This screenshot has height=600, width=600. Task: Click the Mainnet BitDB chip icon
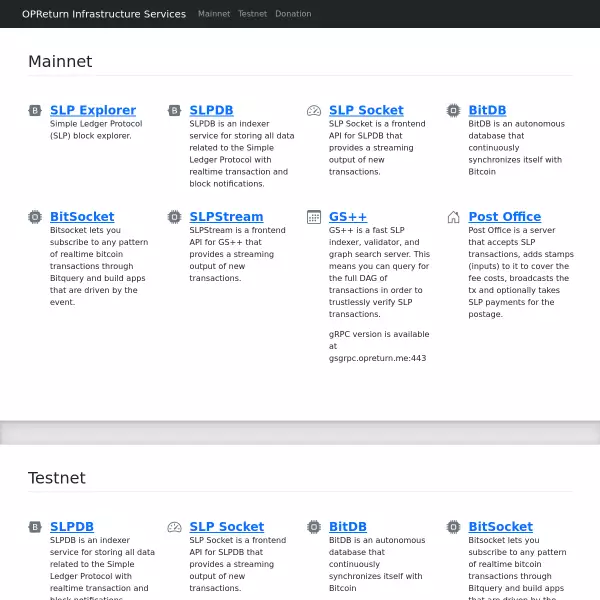click(x=453, y=111)
